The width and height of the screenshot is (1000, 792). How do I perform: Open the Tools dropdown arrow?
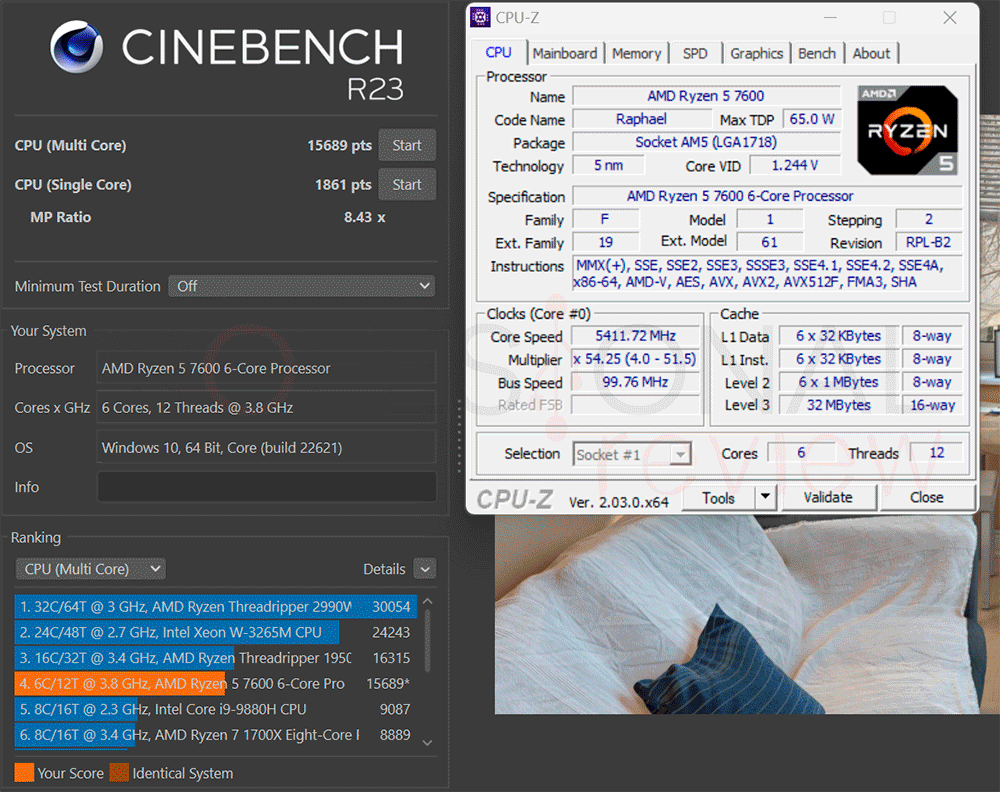click(x=765, y=498)
